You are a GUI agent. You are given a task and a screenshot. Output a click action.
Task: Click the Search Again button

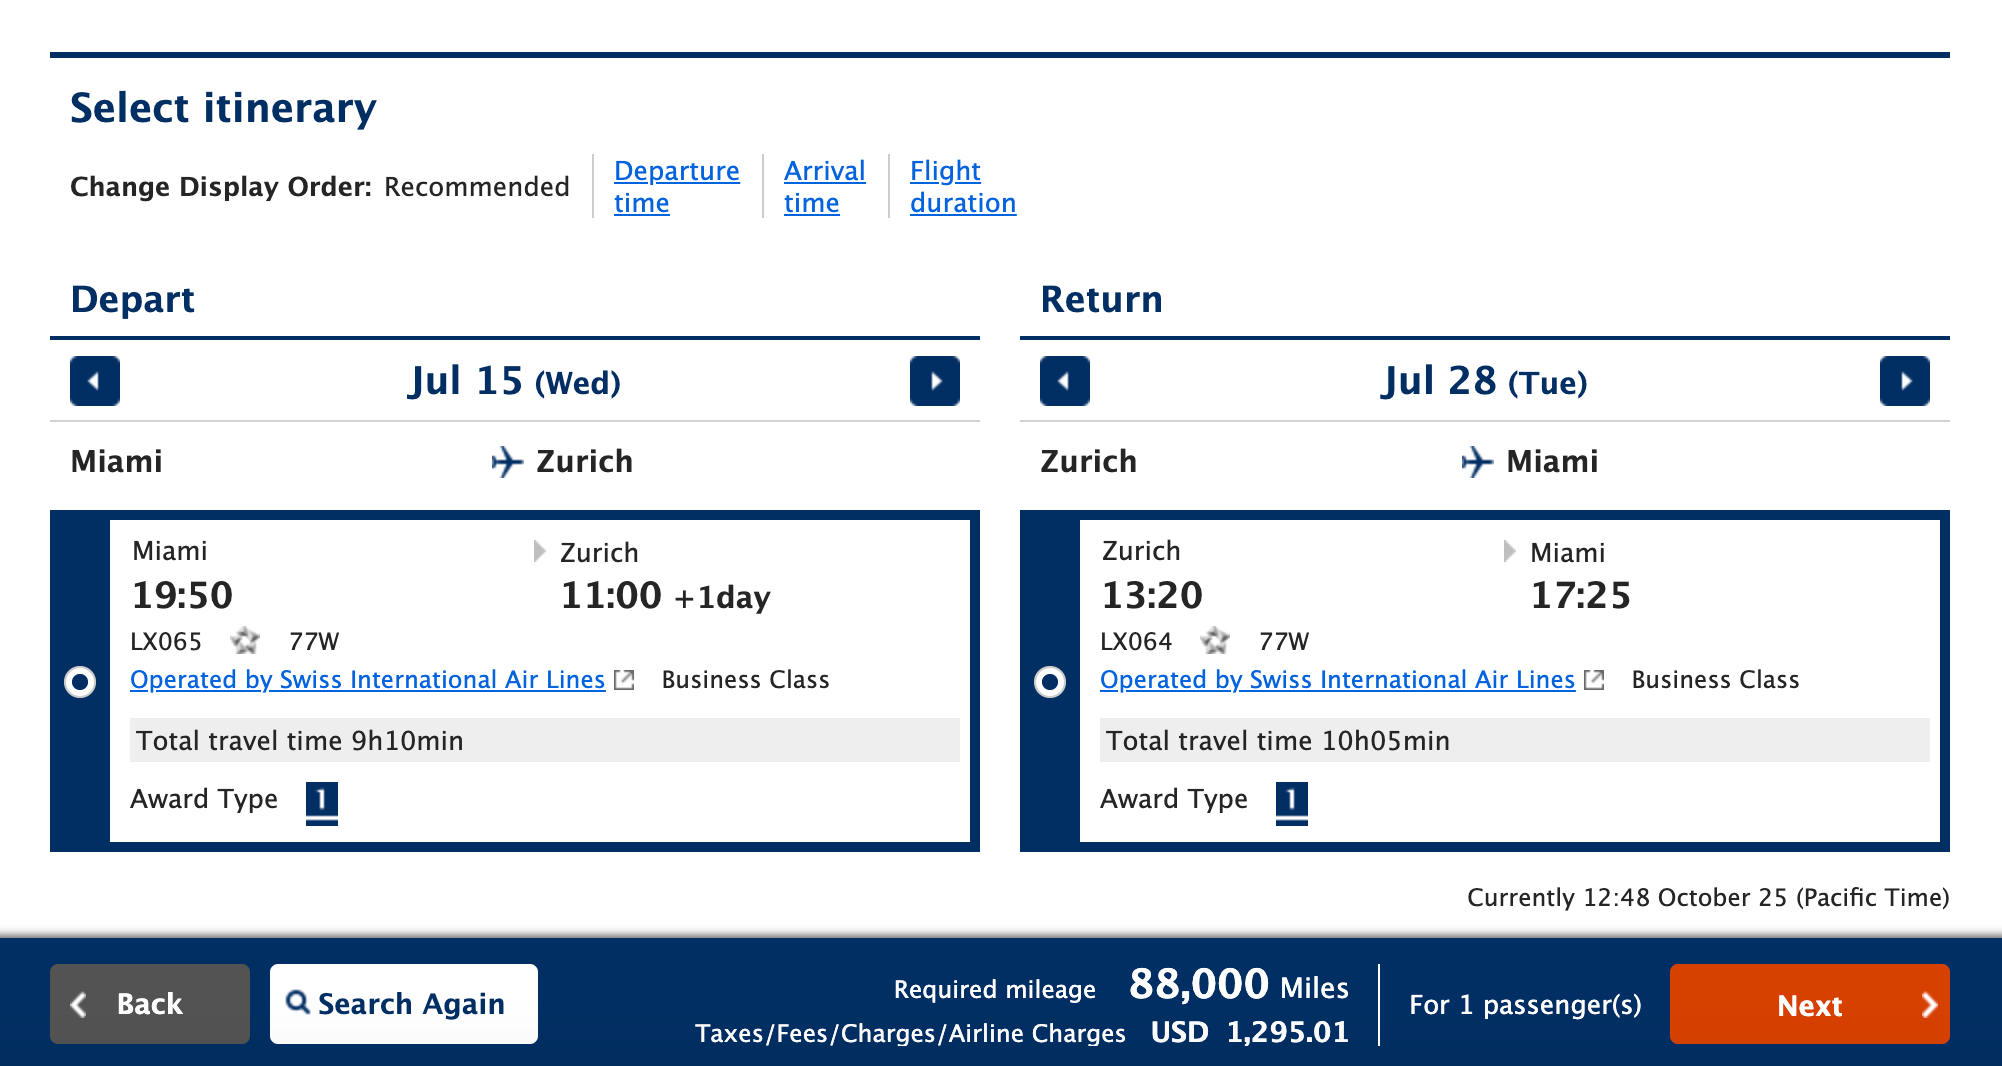[404, 1004]
